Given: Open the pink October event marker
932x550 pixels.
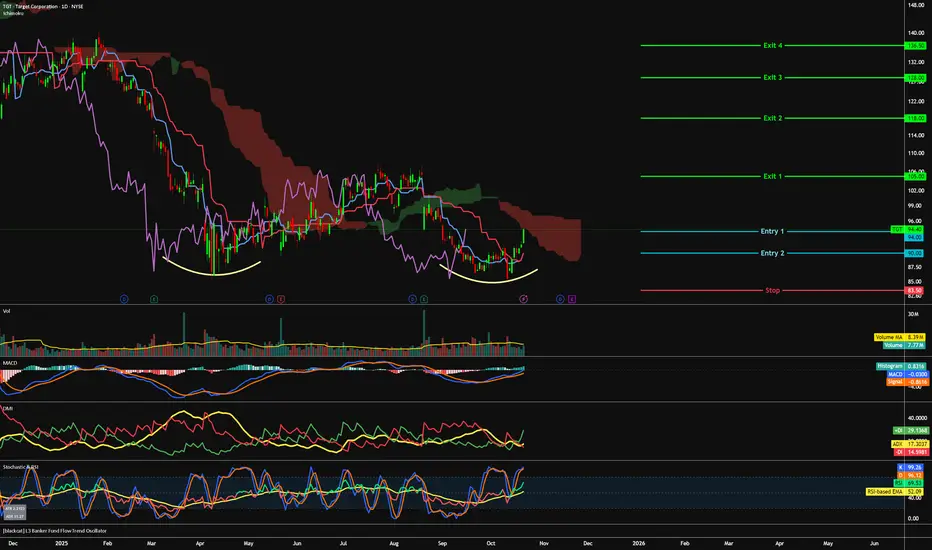Looking at the screenshot, I should pos(523,299).
